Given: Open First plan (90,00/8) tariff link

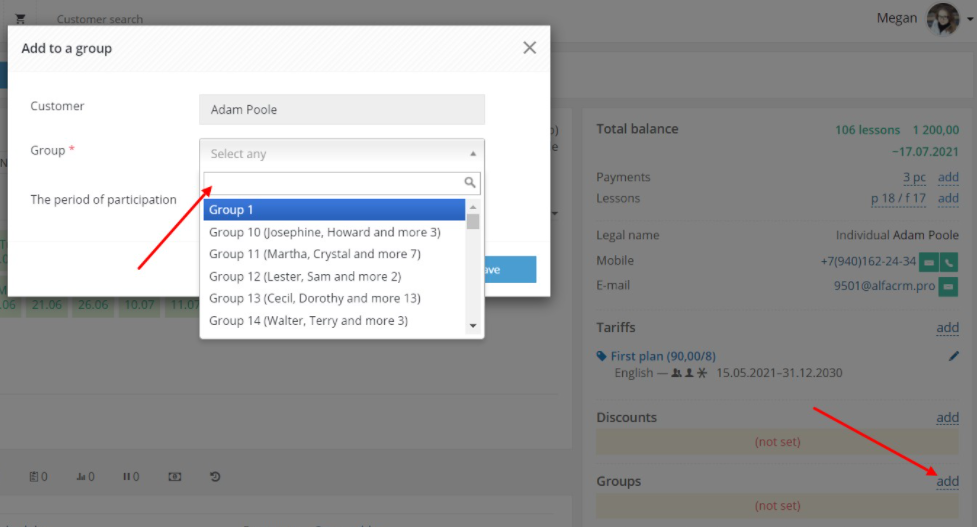Looking at the screenshot, I should coord(663,356).
